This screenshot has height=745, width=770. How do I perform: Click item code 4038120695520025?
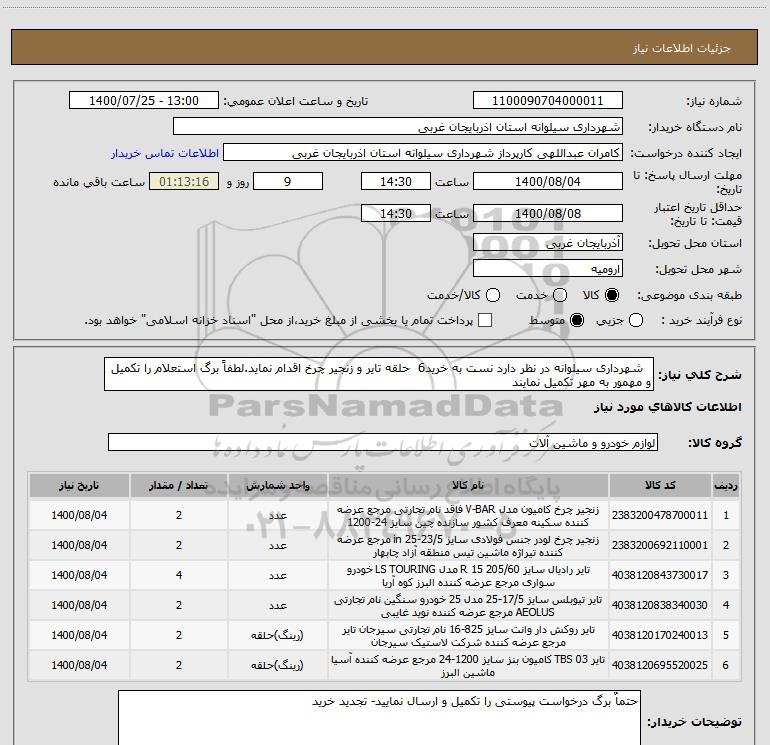[660, 665]
